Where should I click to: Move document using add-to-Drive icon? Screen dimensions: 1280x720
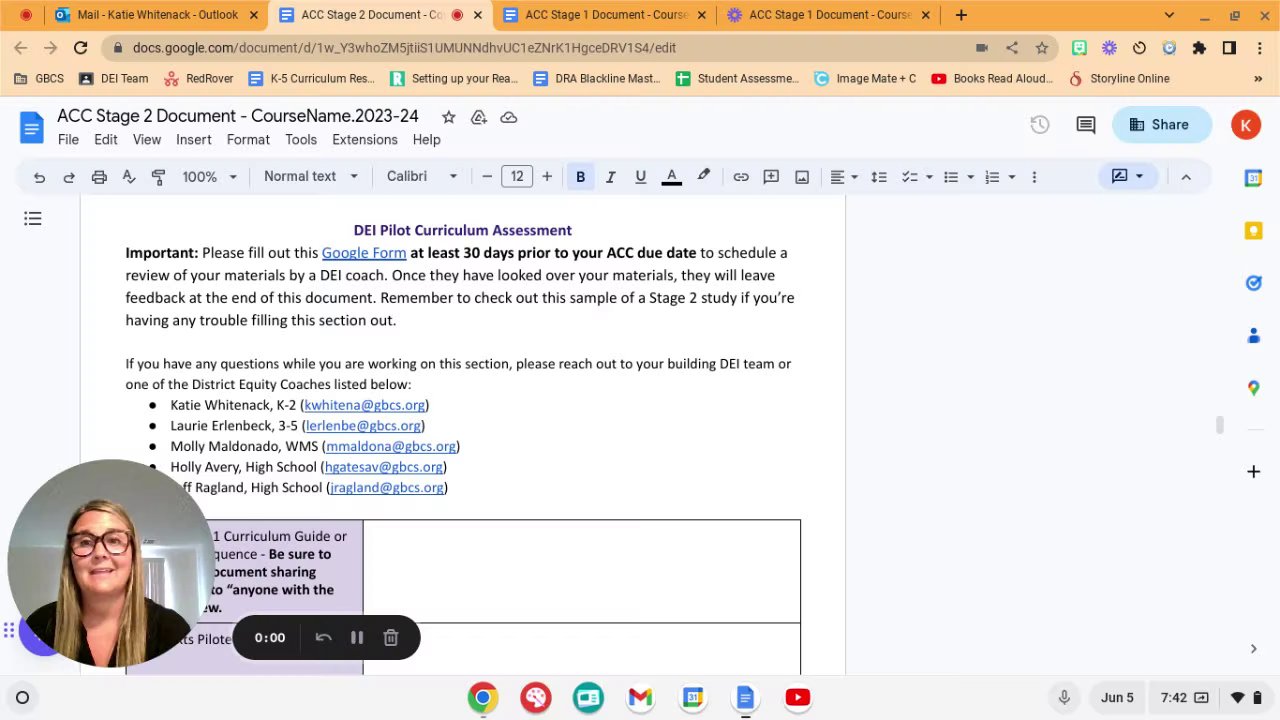479,117
